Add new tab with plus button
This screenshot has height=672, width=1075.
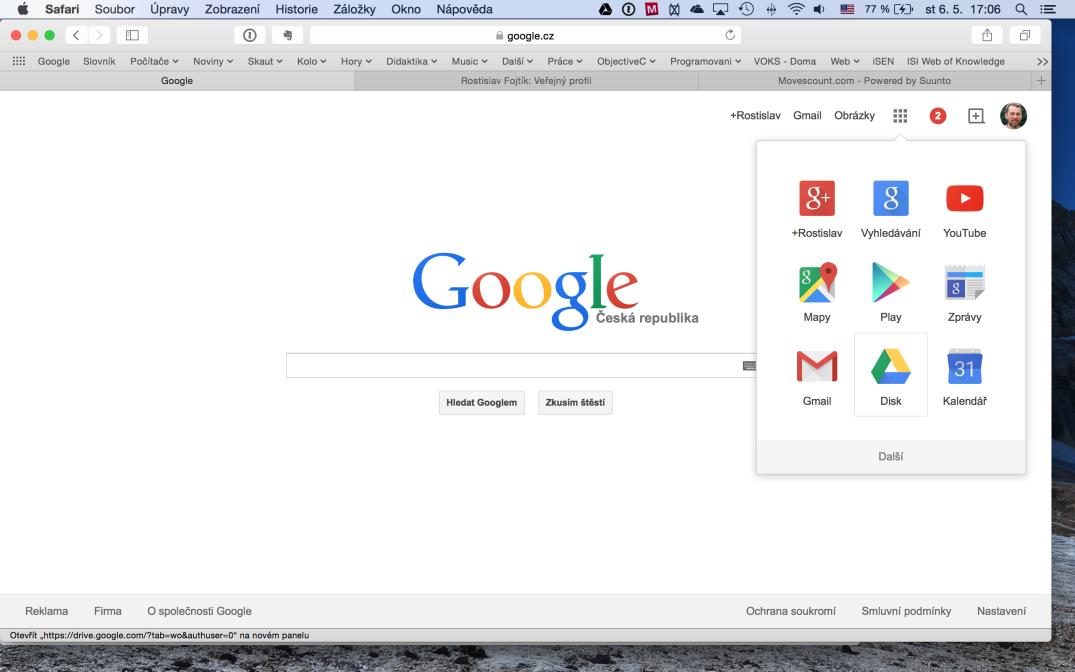pos(1041,81)
